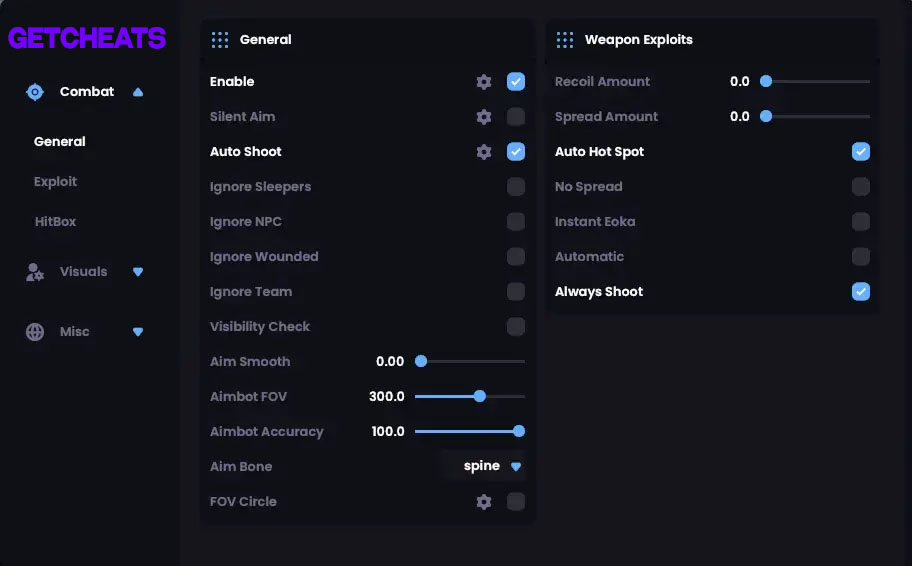The width and height of the screenshot is (912, 566).
Task: Enable the FOV Circle checkbox
Action: click(516, 501)
